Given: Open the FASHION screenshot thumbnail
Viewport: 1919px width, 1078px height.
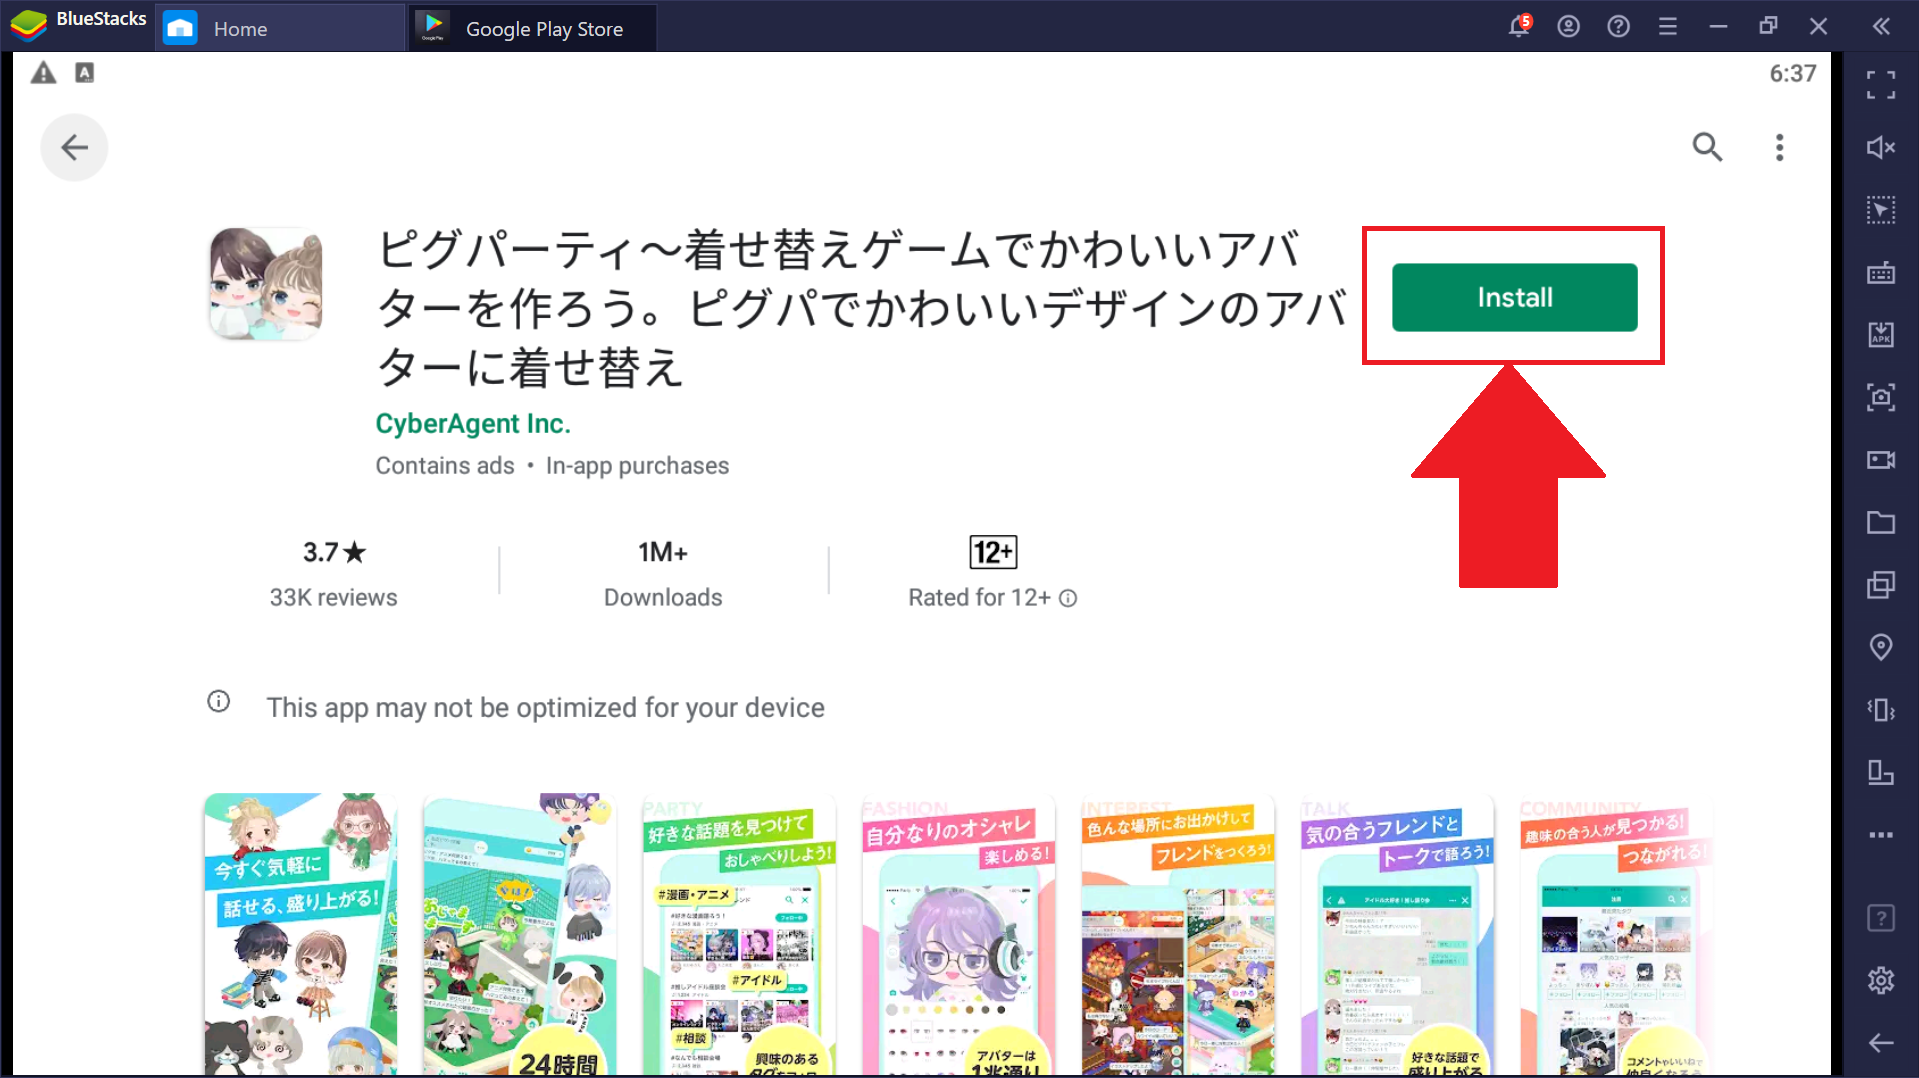Looking at the screenshot, I should [x=958, y=935].
